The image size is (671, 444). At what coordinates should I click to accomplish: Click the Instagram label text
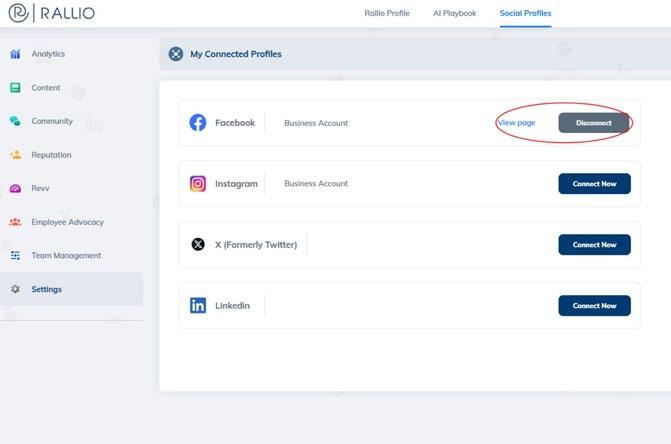(x=236, y=184)
